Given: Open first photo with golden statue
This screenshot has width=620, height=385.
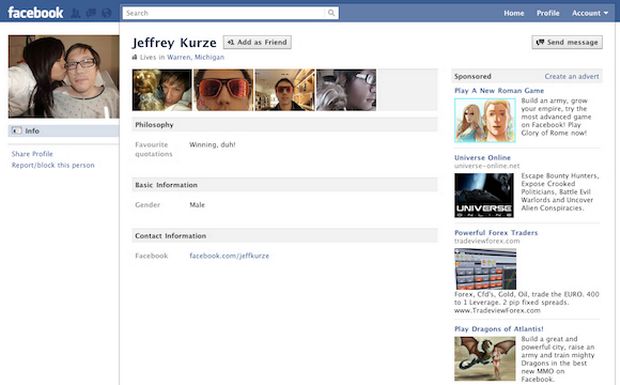Looking at the screenshot, I should pos(162,90).
